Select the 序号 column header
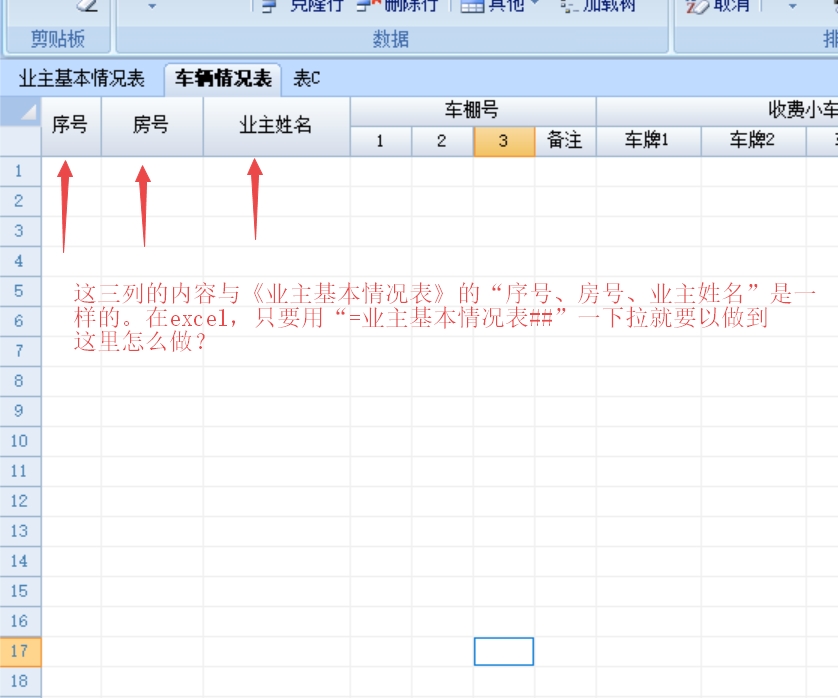This screenshot has width=838, height=698. 70,126
